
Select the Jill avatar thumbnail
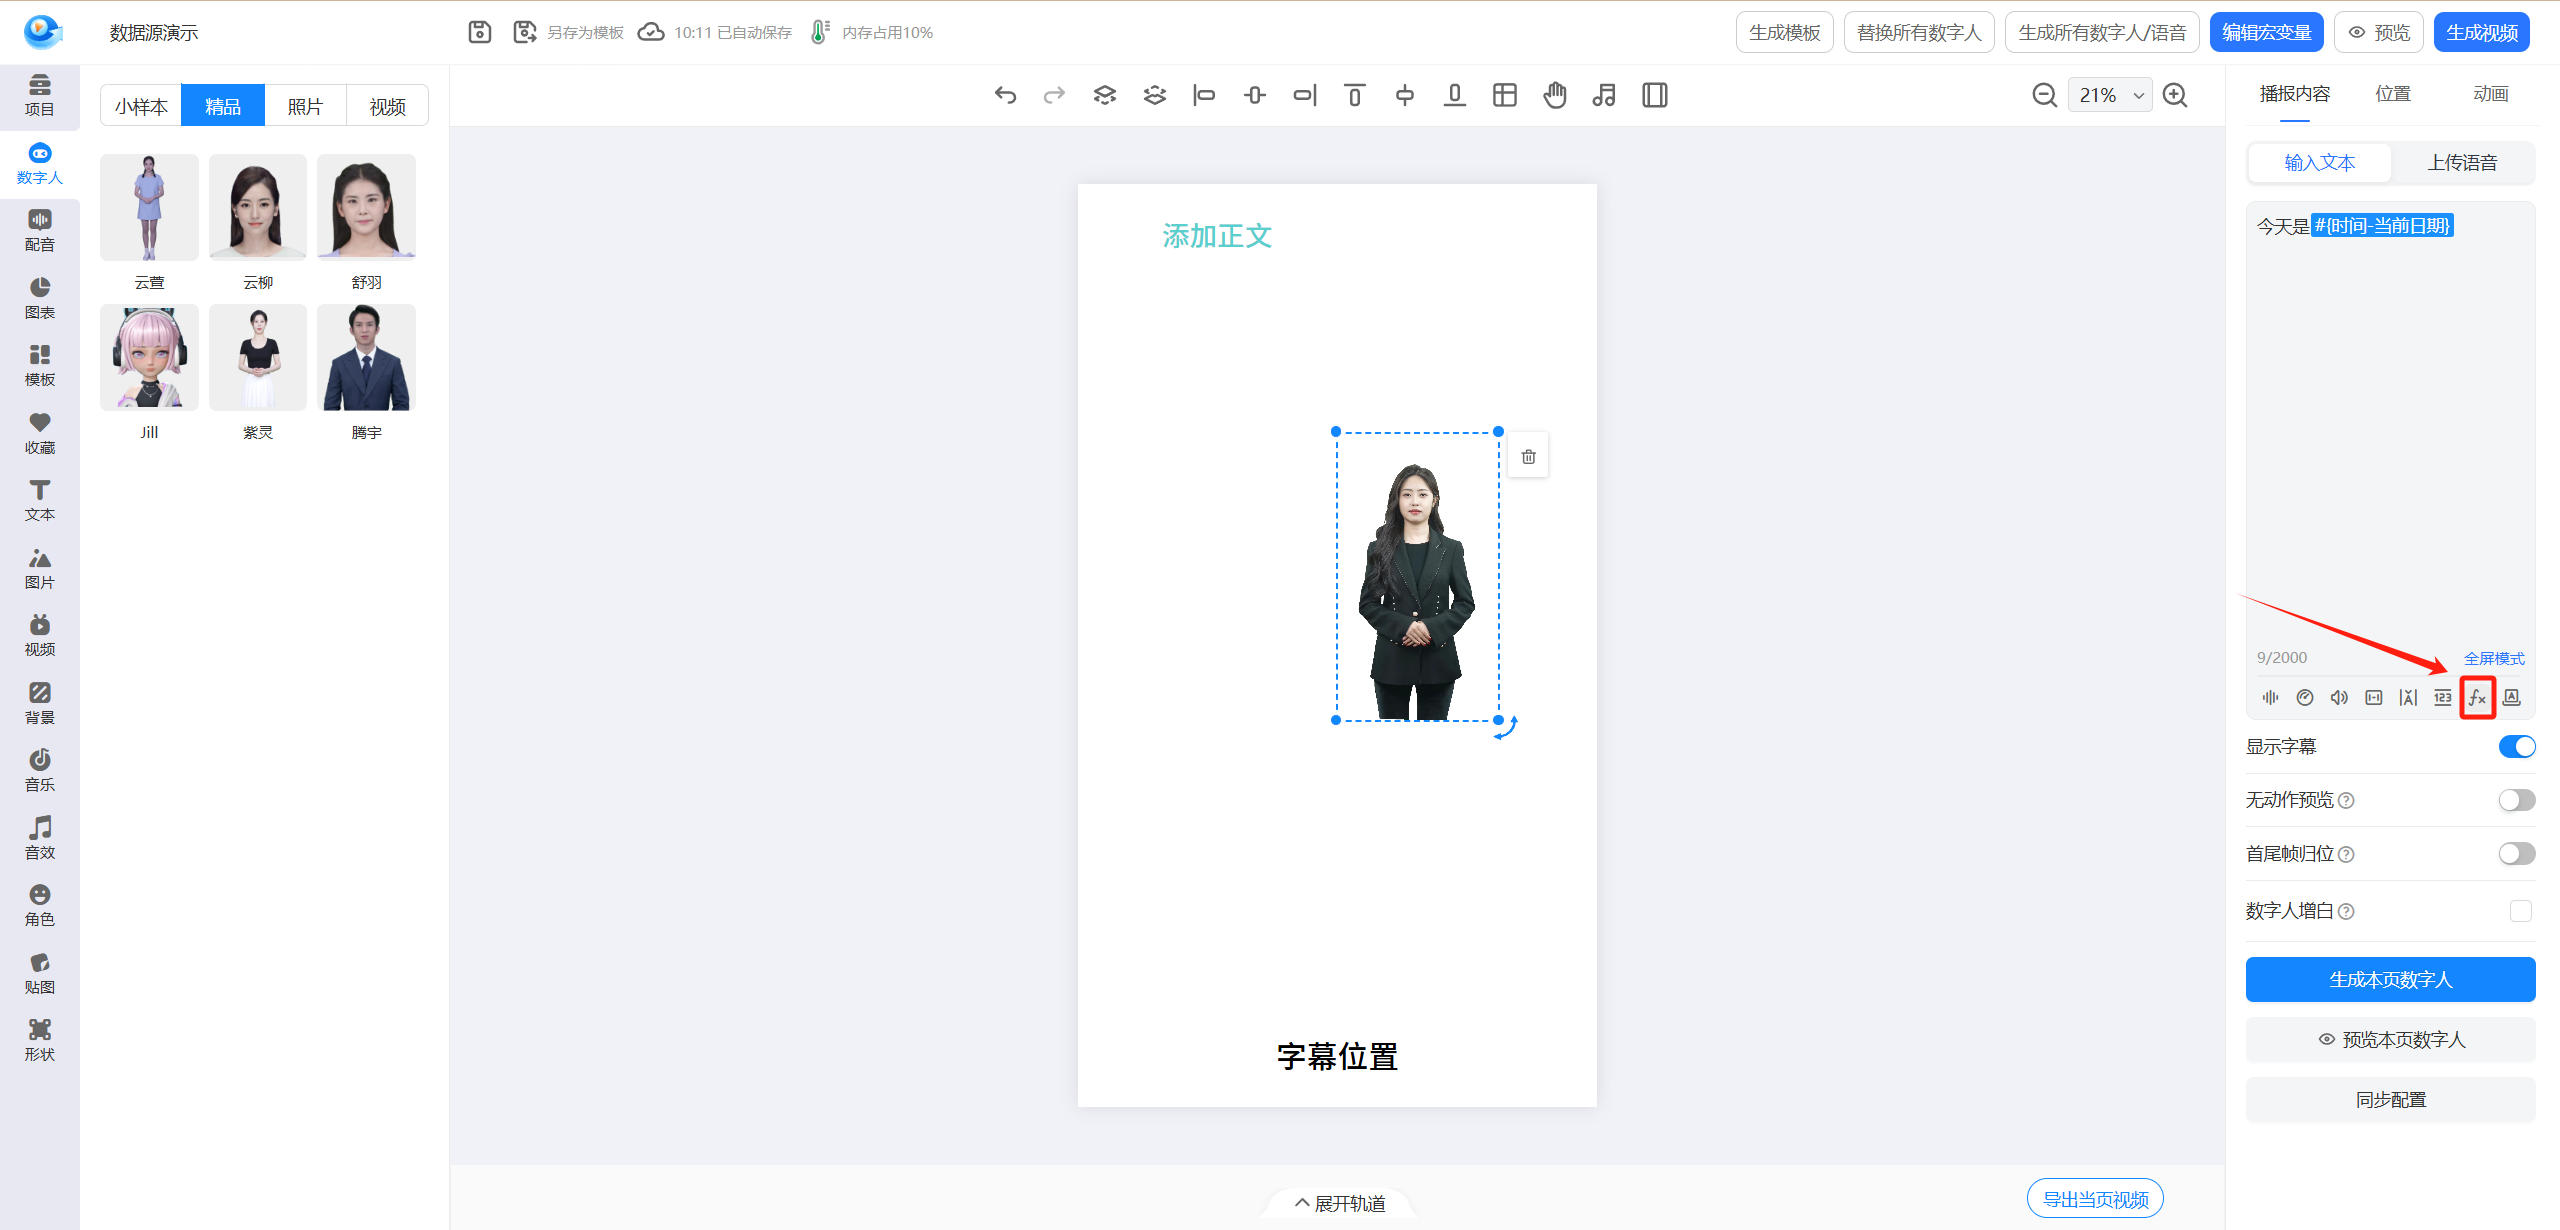coord(149,358)
